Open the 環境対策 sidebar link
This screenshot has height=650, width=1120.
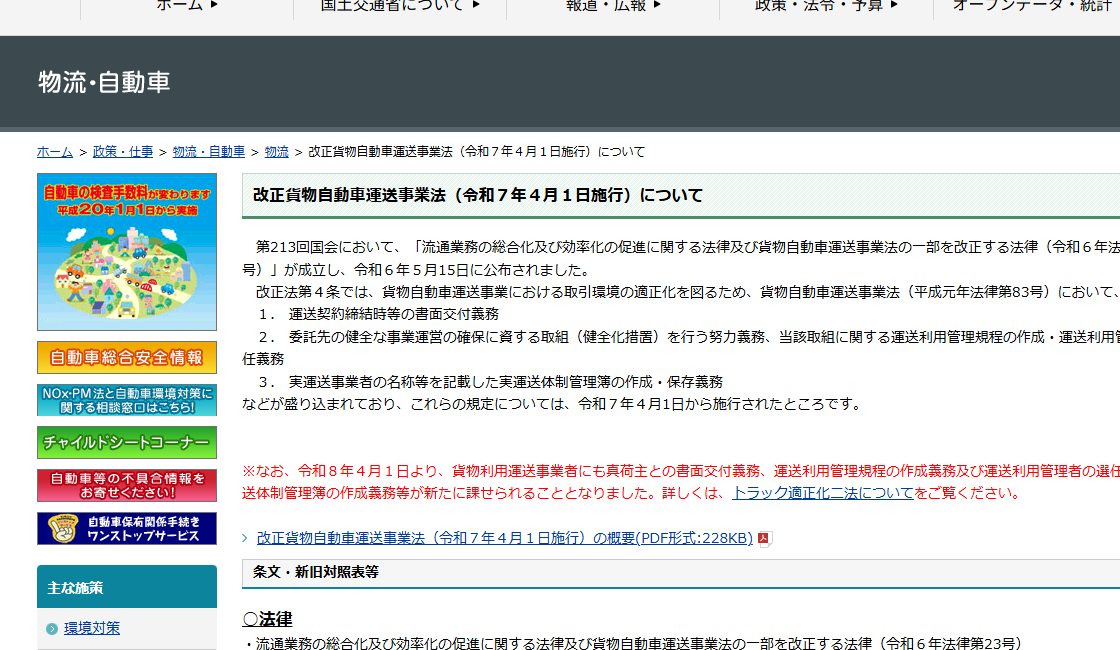pyautogui.click(x=92, y=628)
